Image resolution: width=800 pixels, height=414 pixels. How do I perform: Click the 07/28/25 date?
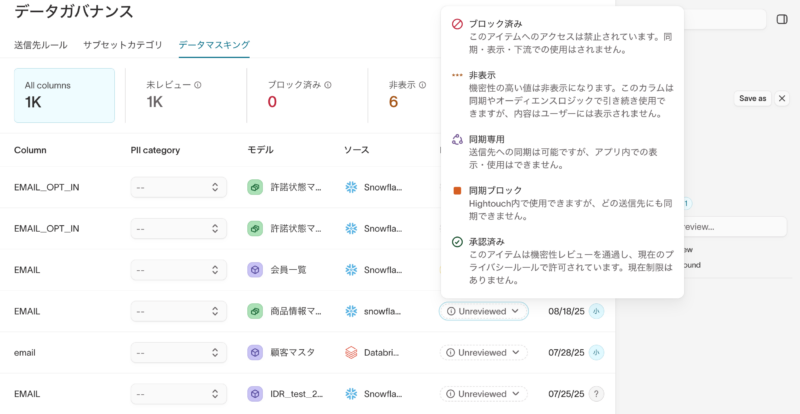pos(566,353)
